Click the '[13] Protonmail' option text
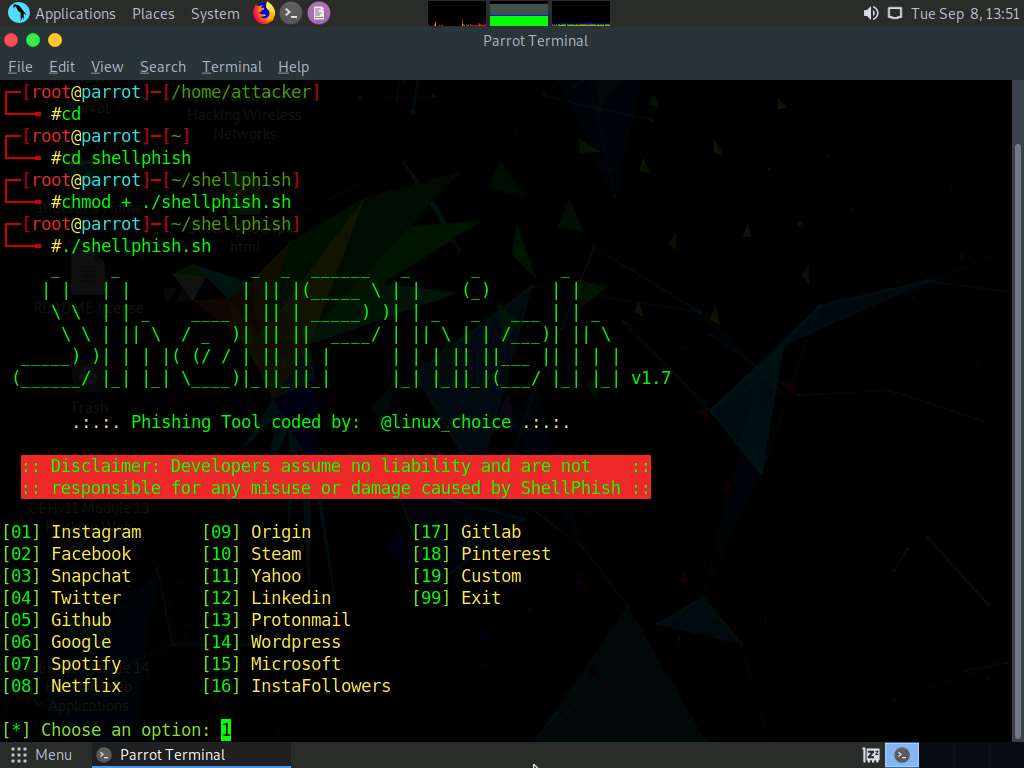The image size is (1024, 768). 277,620
